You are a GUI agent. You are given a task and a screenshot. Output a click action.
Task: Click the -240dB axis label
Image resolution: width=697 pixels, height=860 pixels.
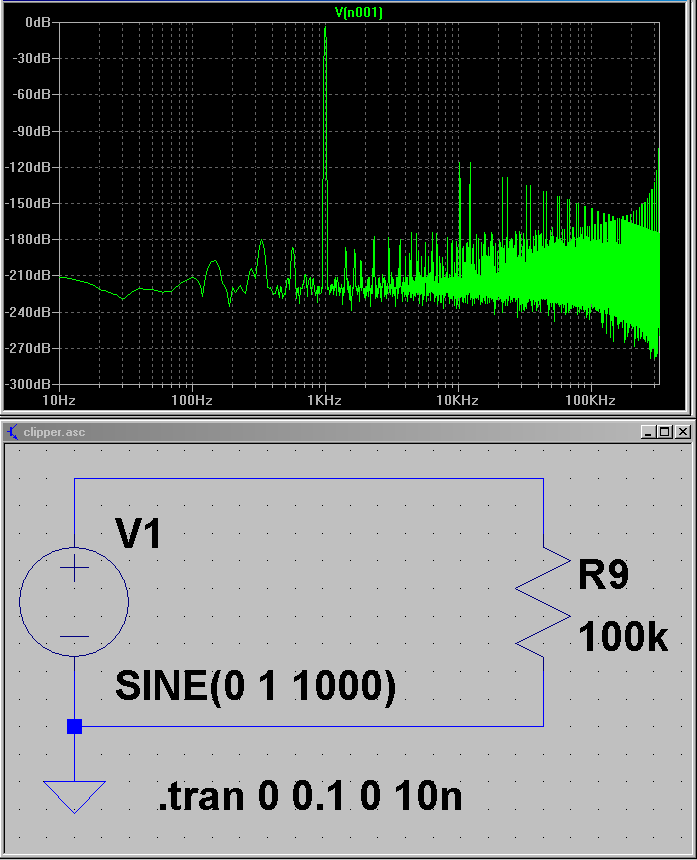click(27, 312)
